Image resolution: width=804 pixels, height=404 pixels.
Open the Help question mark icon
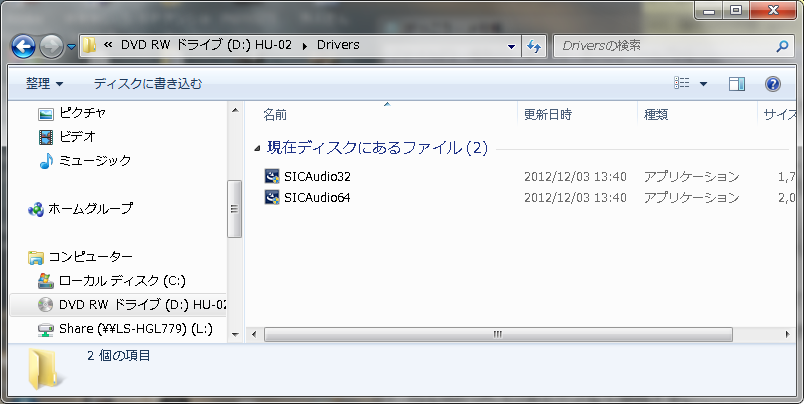[x=772, y=84]
